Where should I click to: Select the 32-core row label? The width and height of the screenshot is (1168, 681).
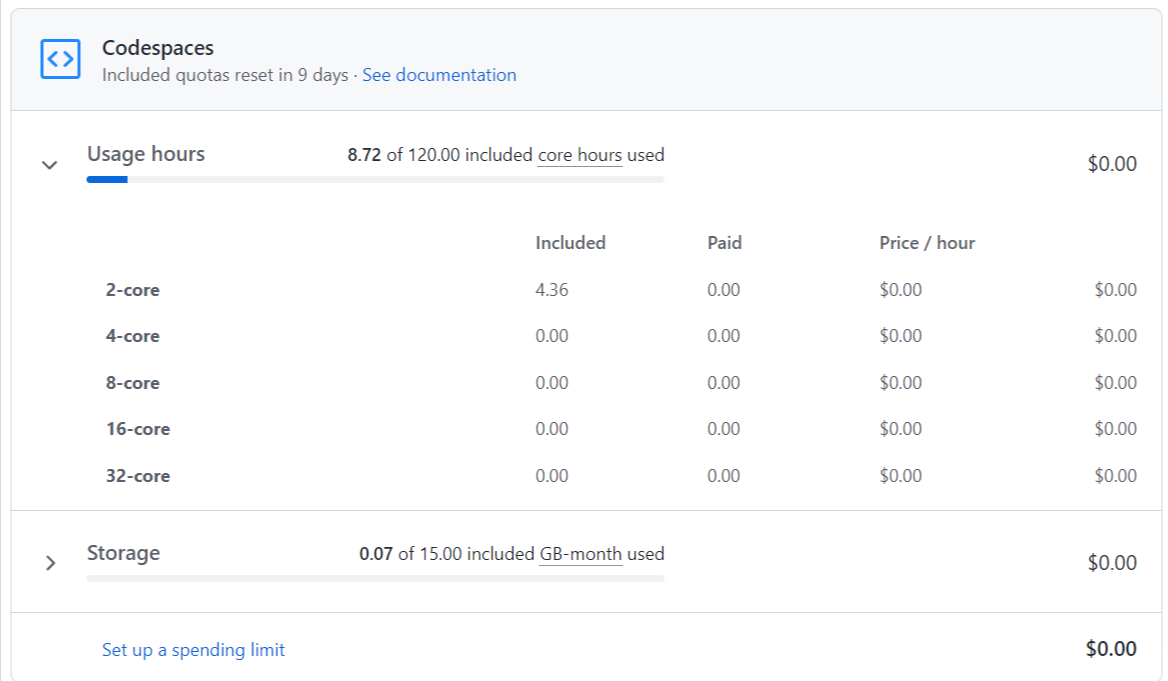tap(138, 476)
